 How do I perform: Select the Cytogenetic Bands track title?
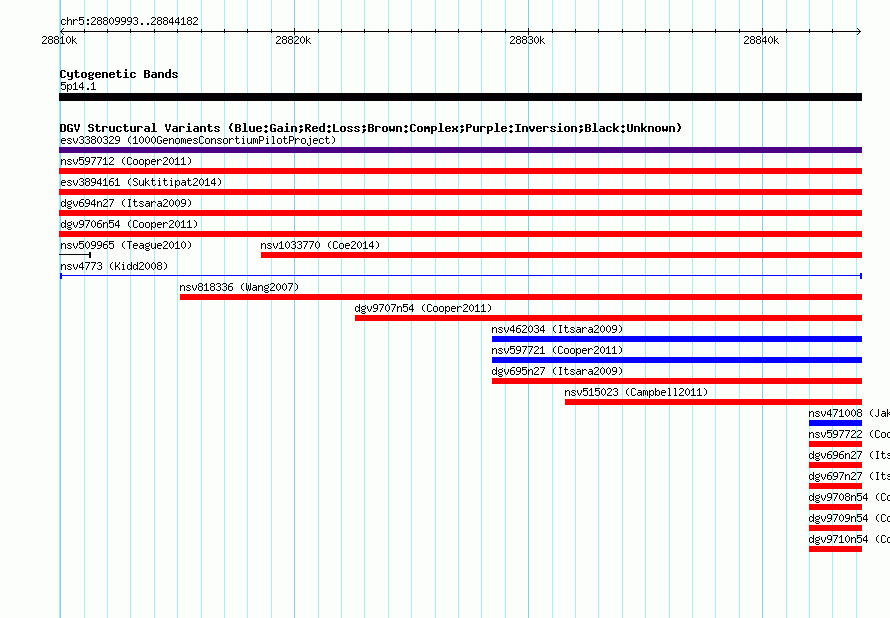coord(119,74)
